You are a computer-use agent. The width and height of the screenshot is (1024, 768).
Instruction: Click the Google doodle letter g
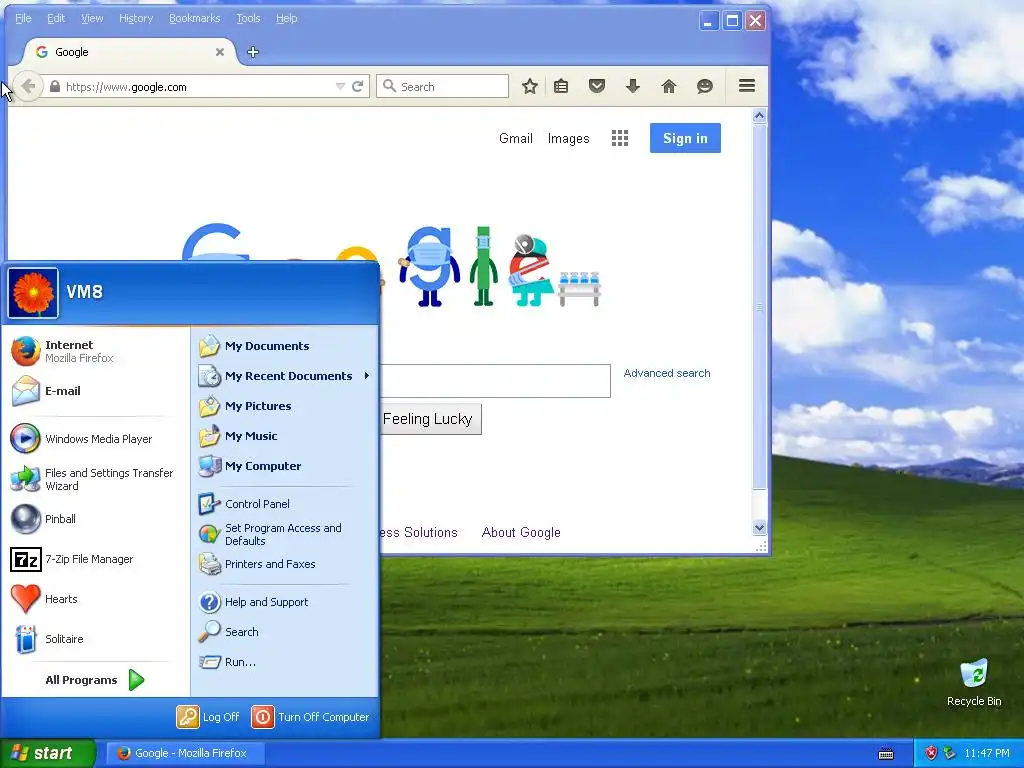(429, 266)
